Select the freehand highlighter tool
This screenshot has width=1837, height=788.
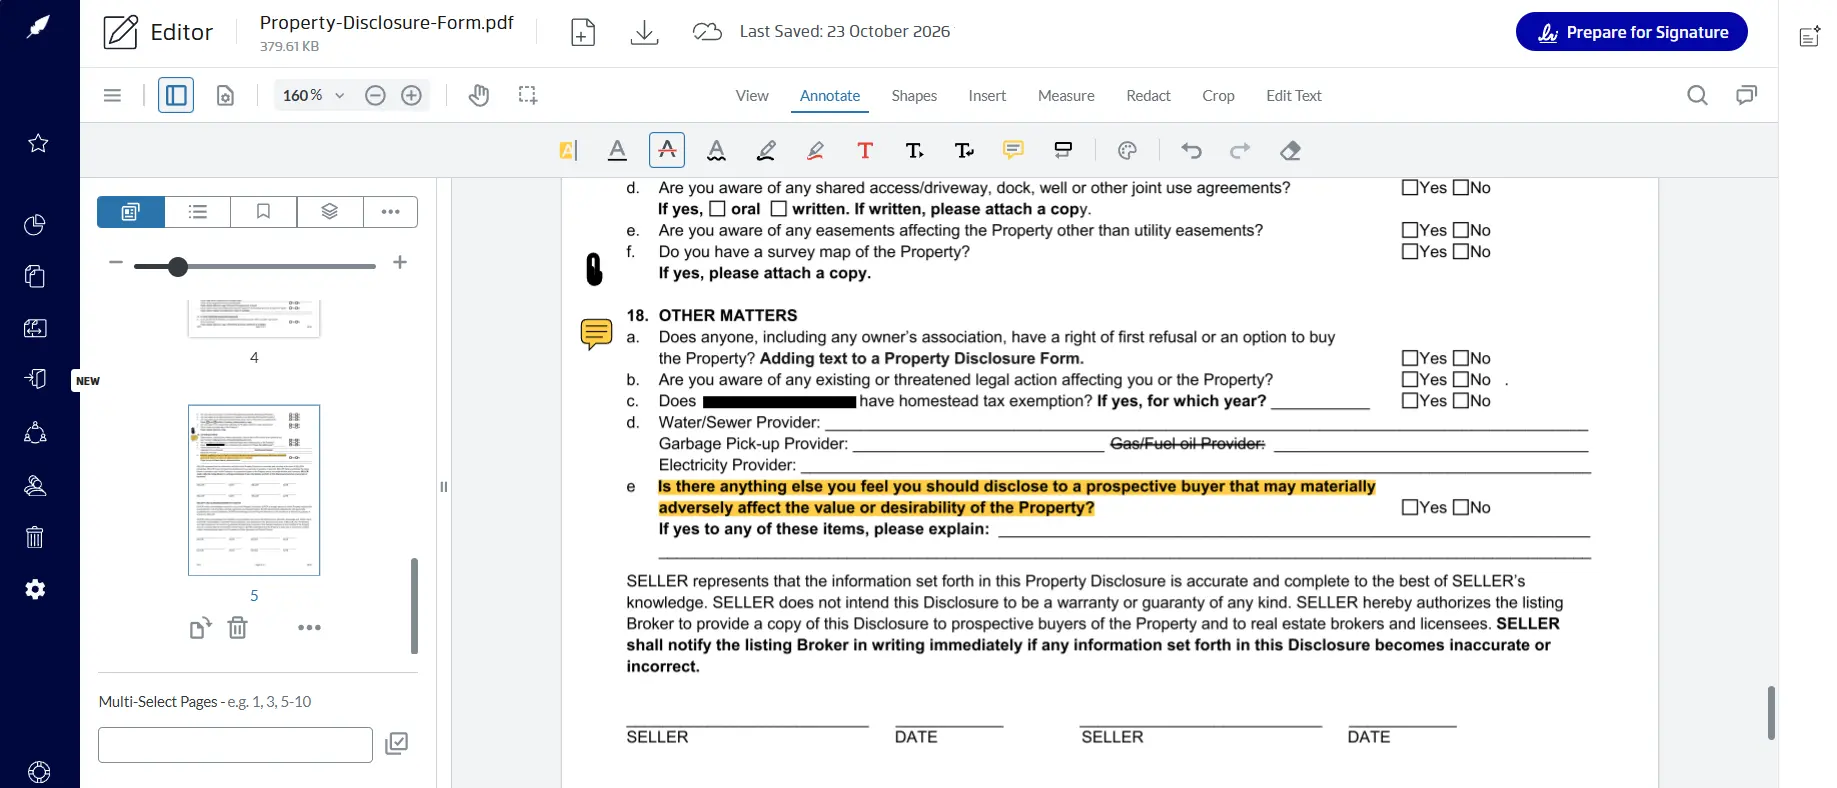tap(815, 151)
